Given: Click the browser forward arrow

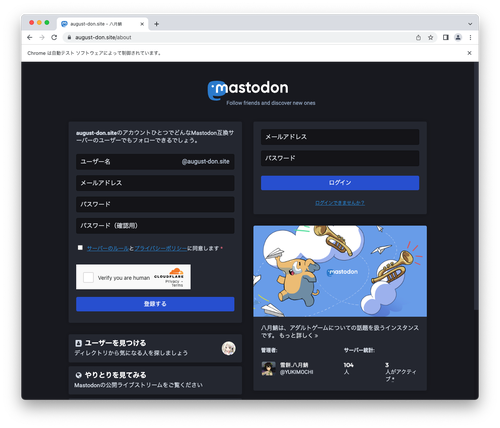Looking at the screenshot, I should [42, 37].
